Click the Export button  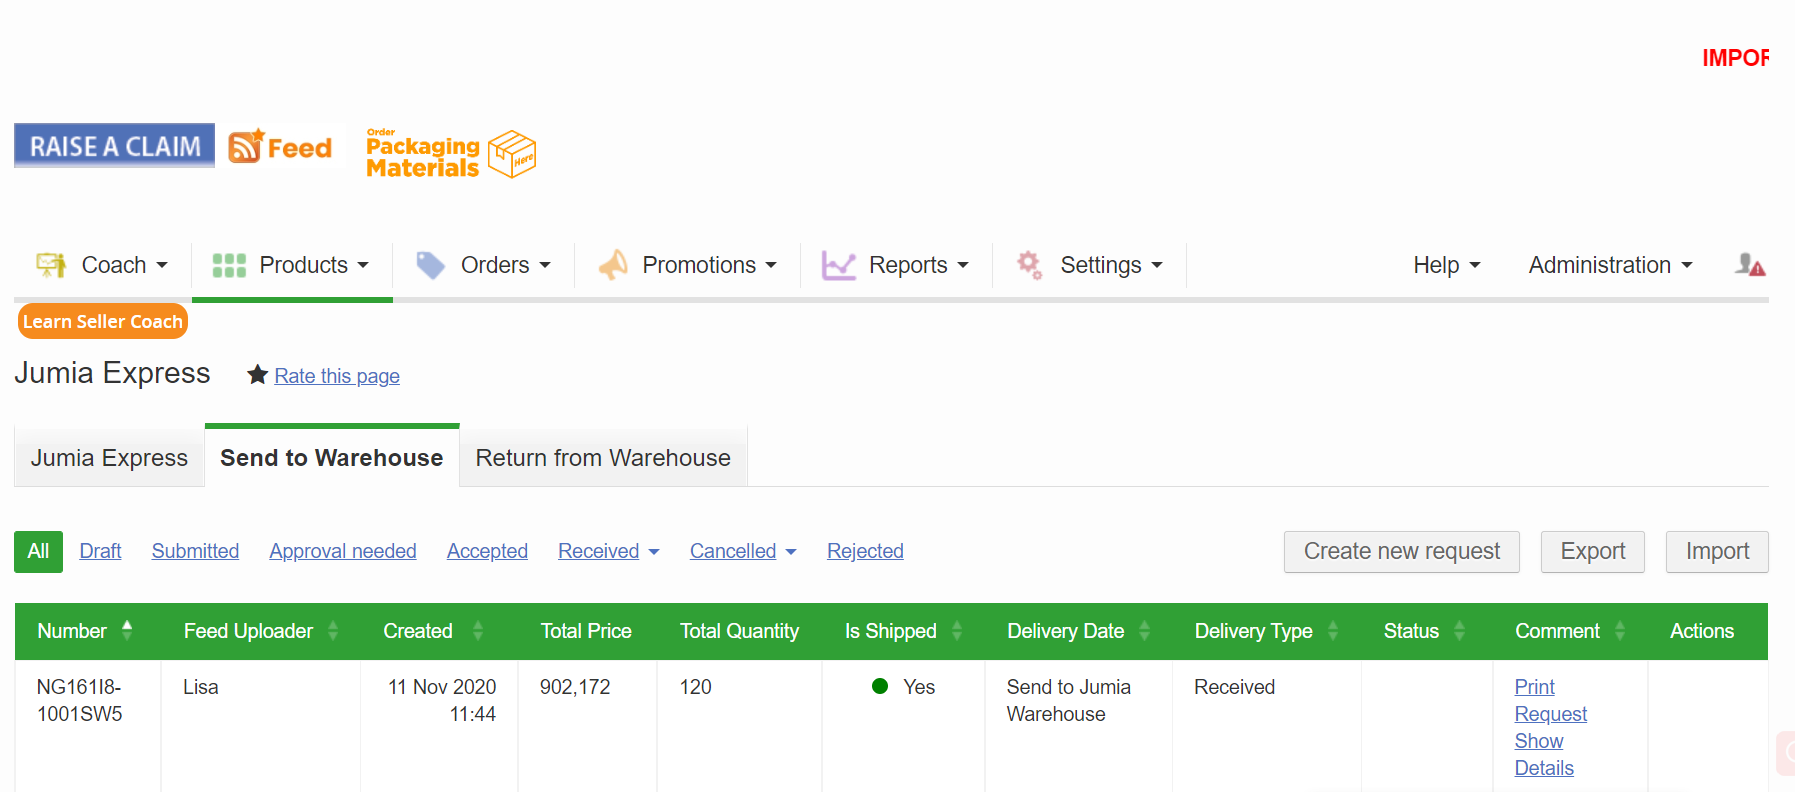pos(1592,551)
